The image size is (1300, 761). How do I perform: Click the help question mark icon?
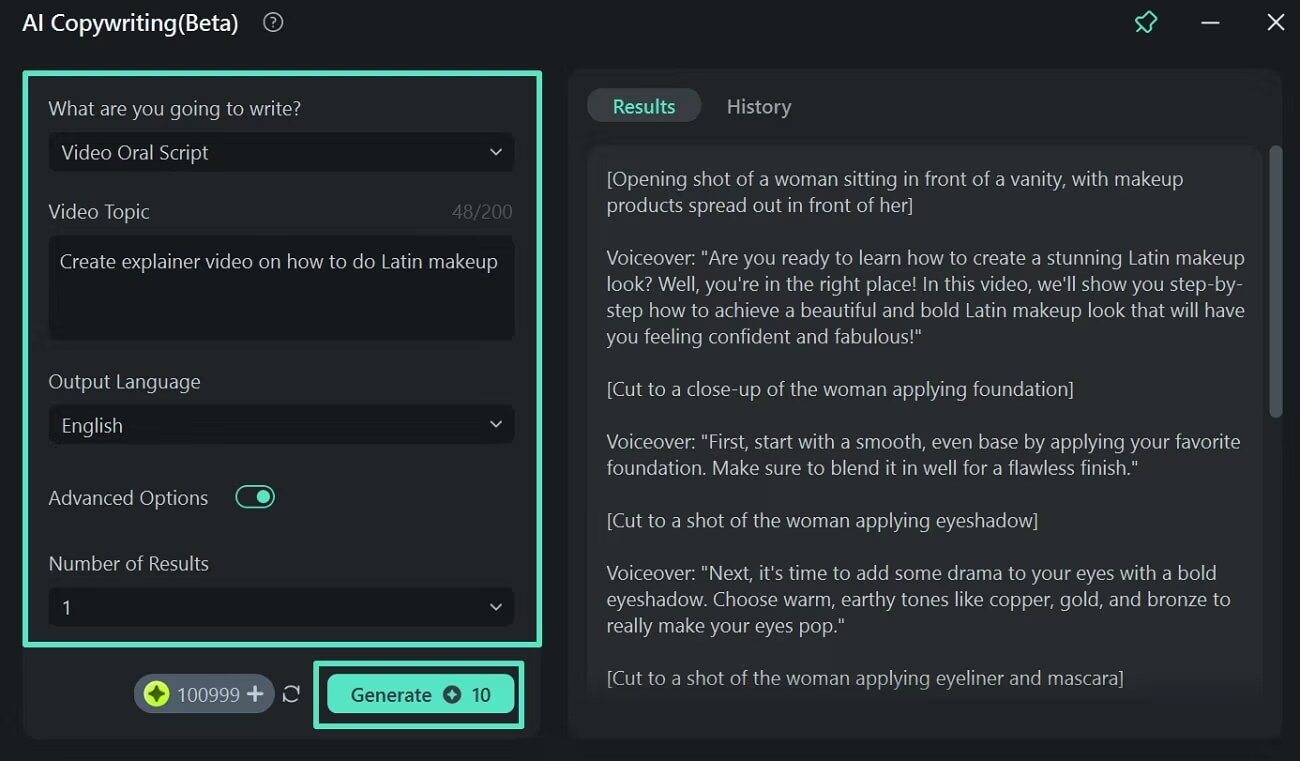point(273,22)
